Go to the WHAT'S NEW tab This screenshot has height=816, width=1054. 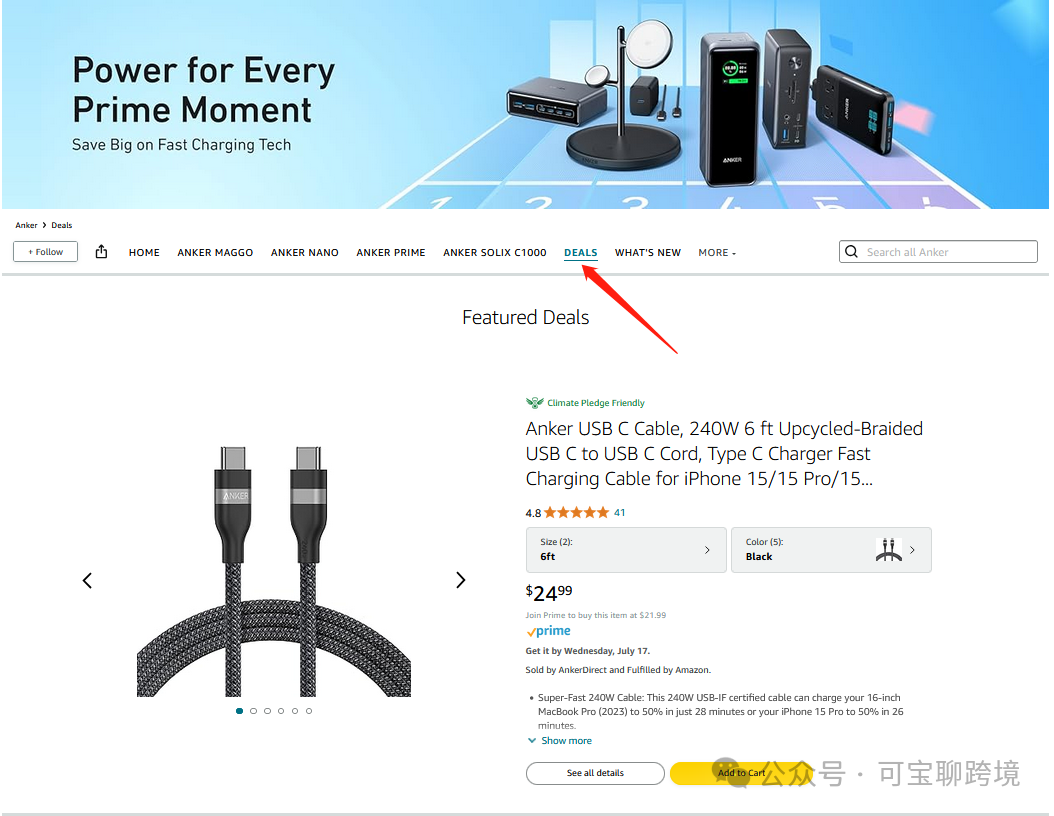click(647, 253)
